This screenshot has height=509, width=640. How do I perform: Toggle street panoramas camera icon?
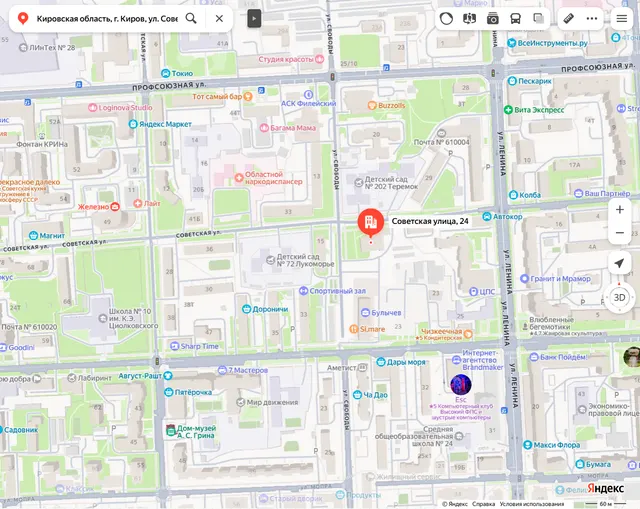click(x=493, y=18)
